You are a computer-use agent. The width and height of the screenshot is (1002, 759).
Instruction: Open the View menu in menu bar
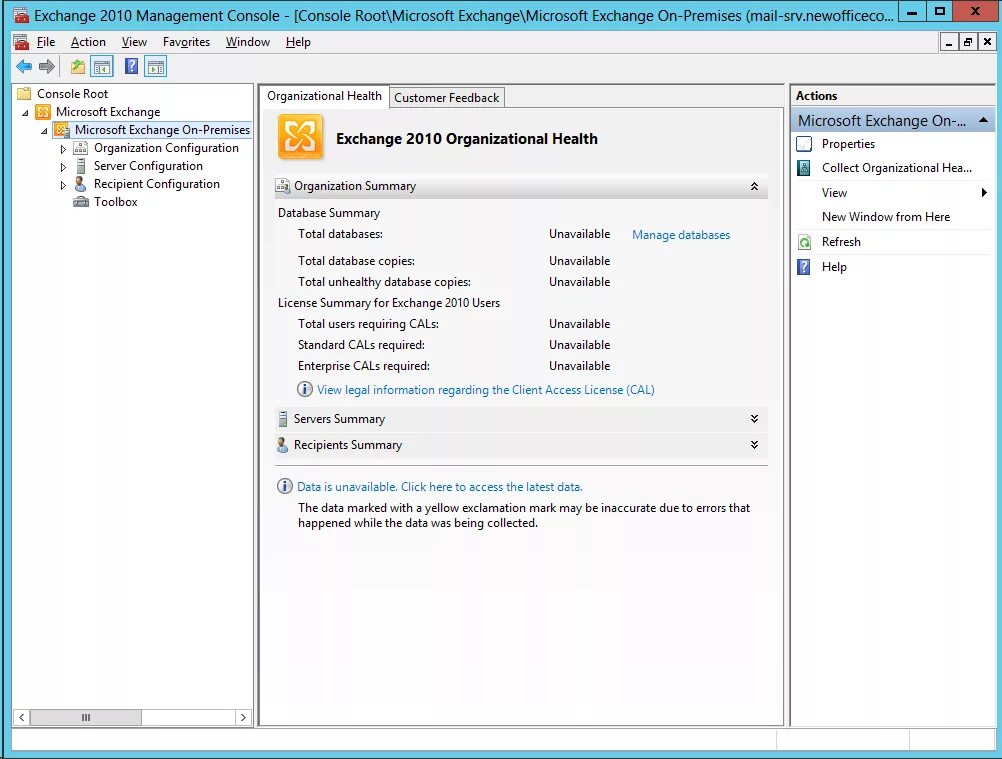coord(134,42)
